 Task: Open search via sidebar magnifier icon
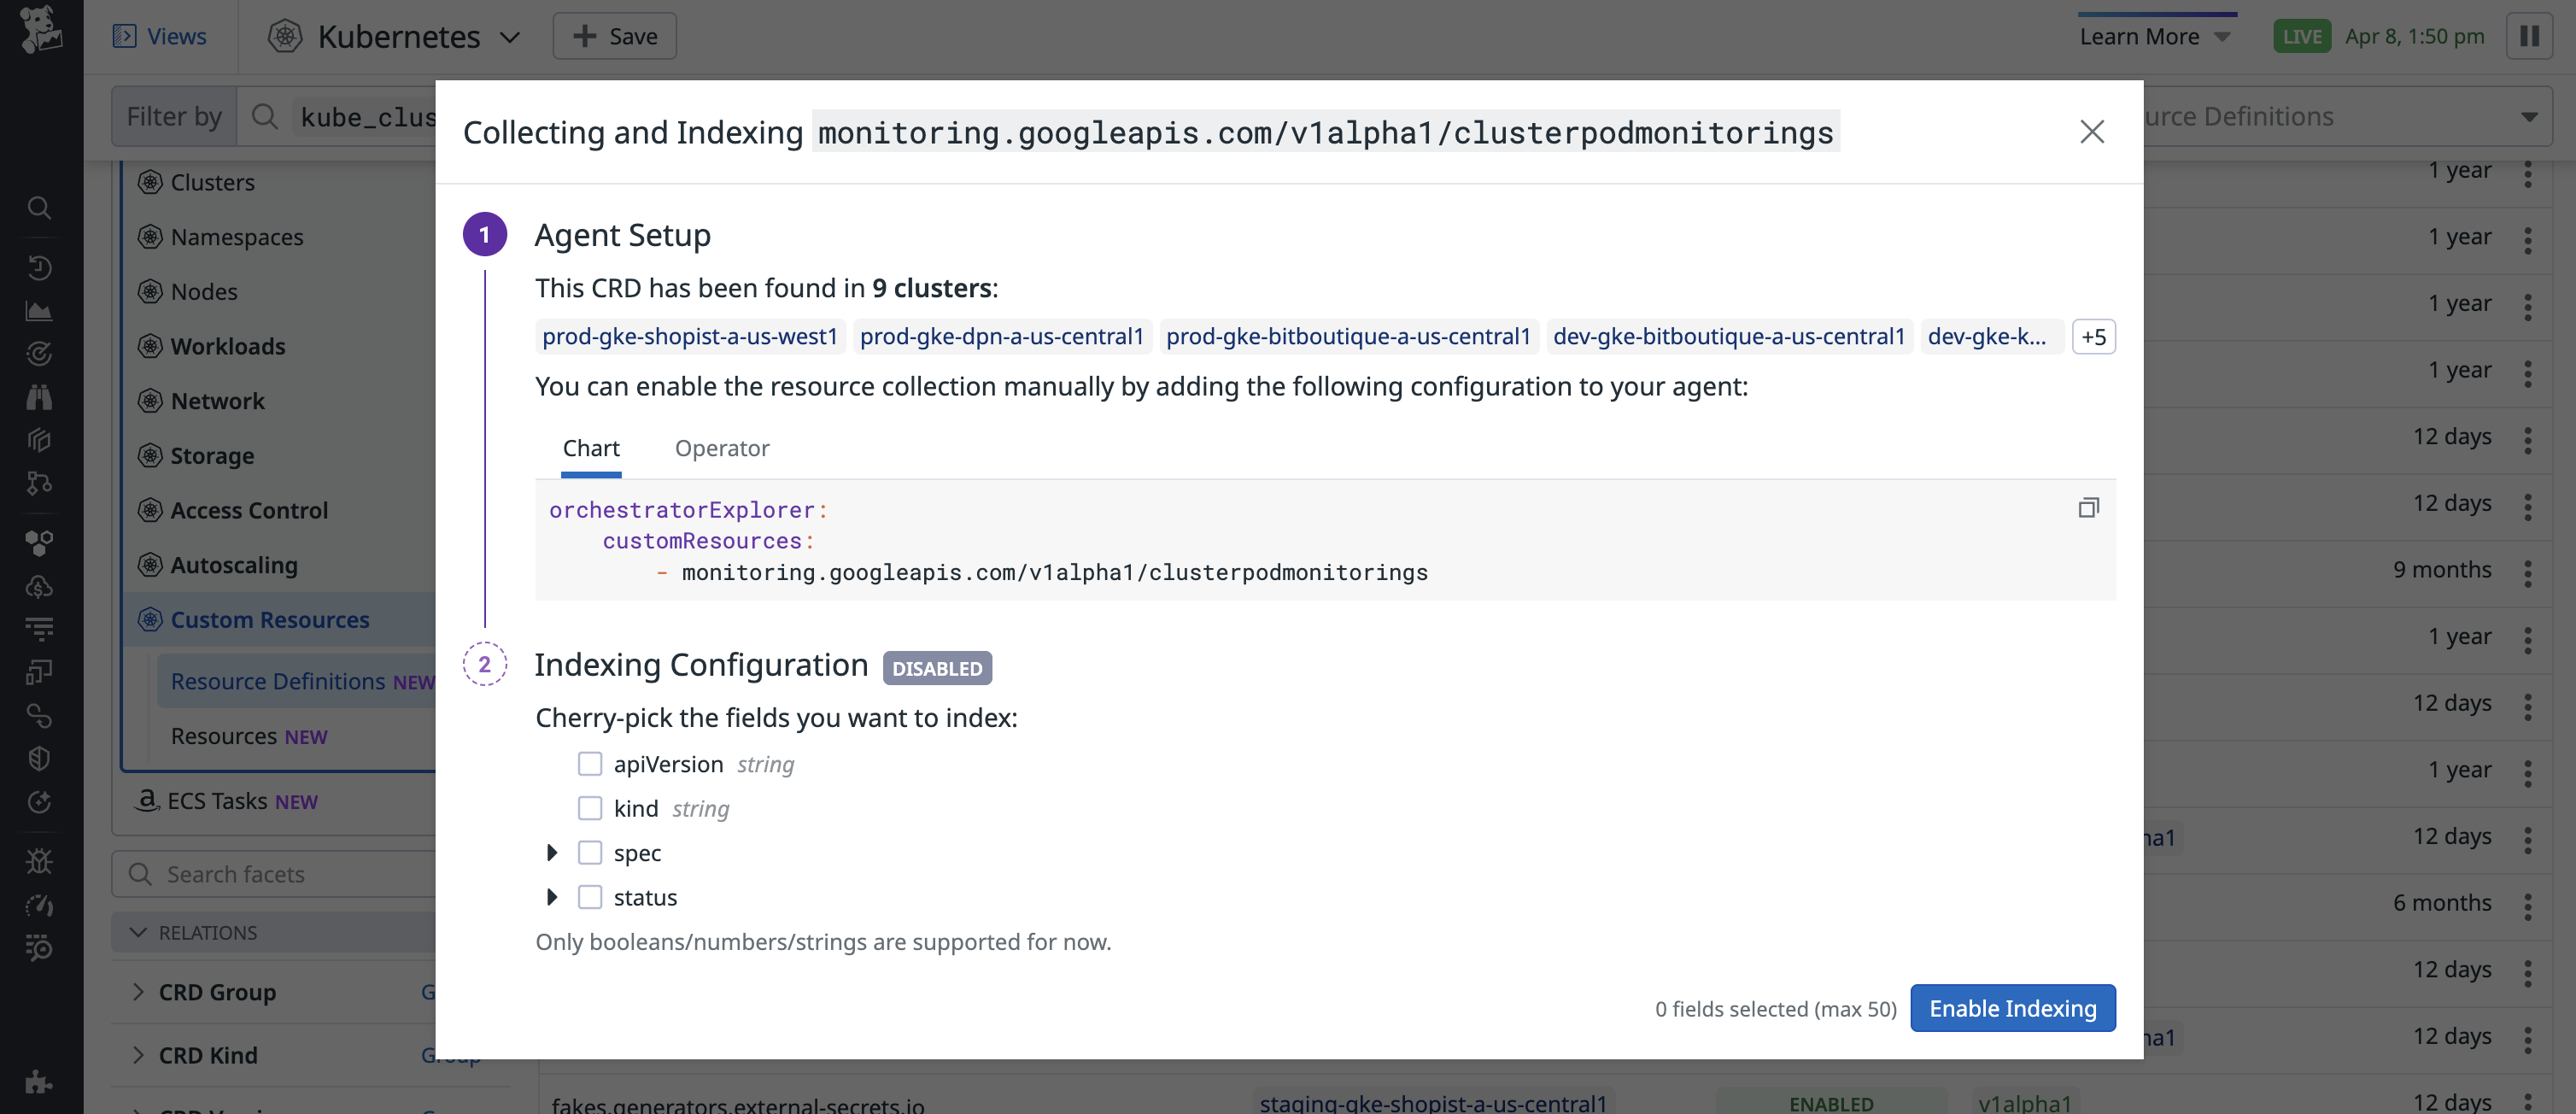click(39, 208)
